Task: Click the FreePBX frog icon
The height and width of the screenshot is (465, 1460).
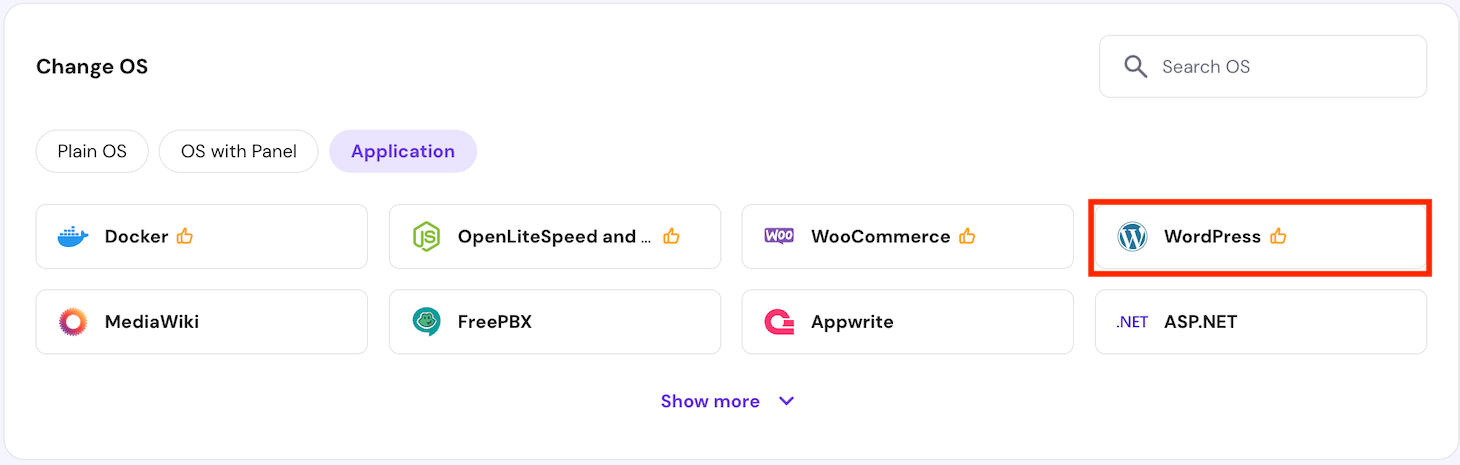Action: point(426,322)
